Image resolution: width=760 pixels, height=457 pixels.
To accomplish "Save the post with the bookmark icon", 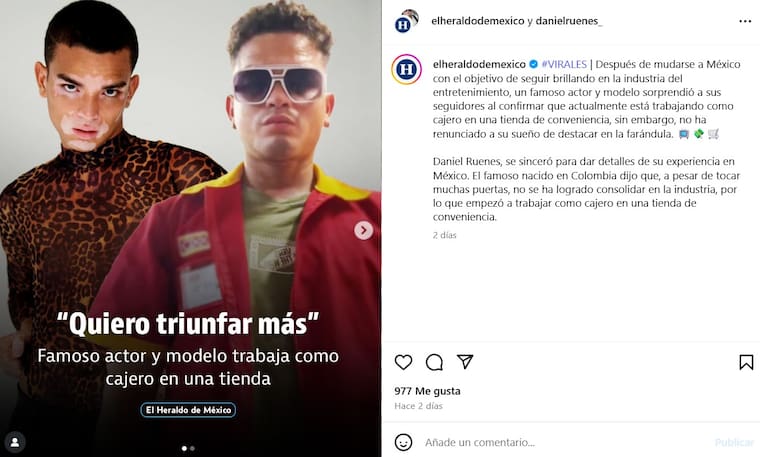I will click(x=746, y=362).
